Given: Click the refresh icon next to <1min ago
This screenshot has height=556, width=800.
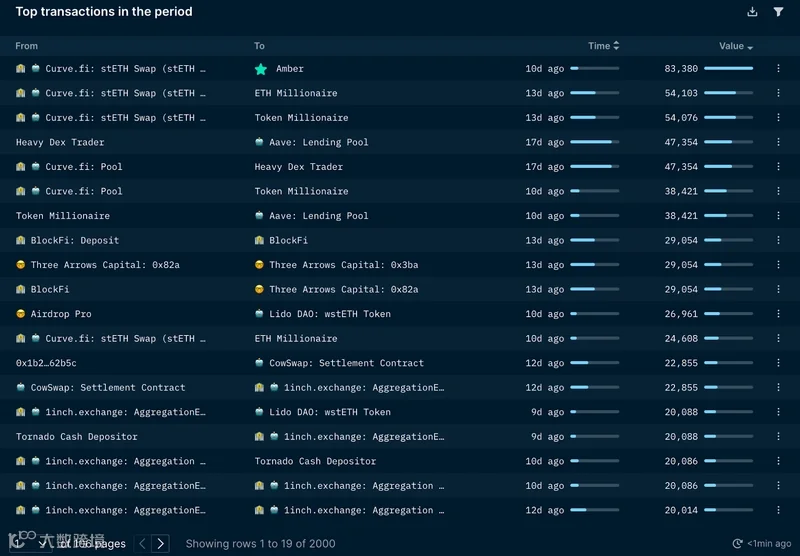Looking at the screenshot, I should [737, 544].
